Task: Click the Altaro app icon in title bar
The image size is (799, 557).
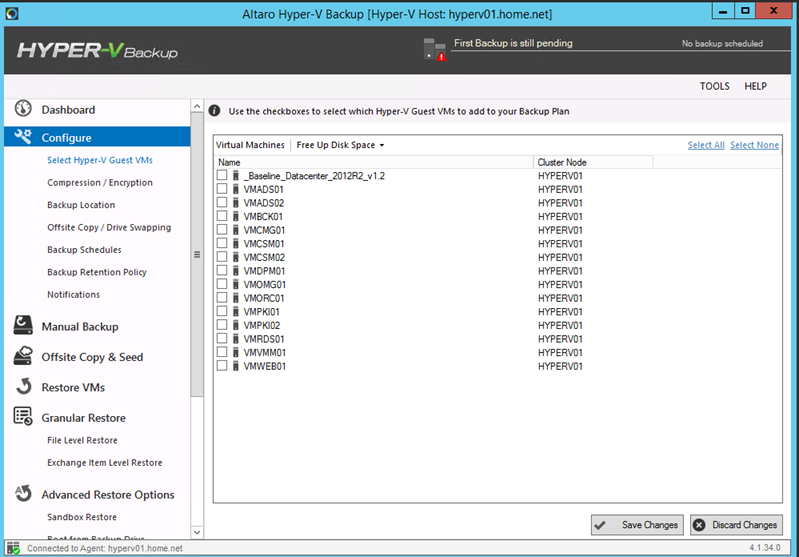Action: pos(12,13)
